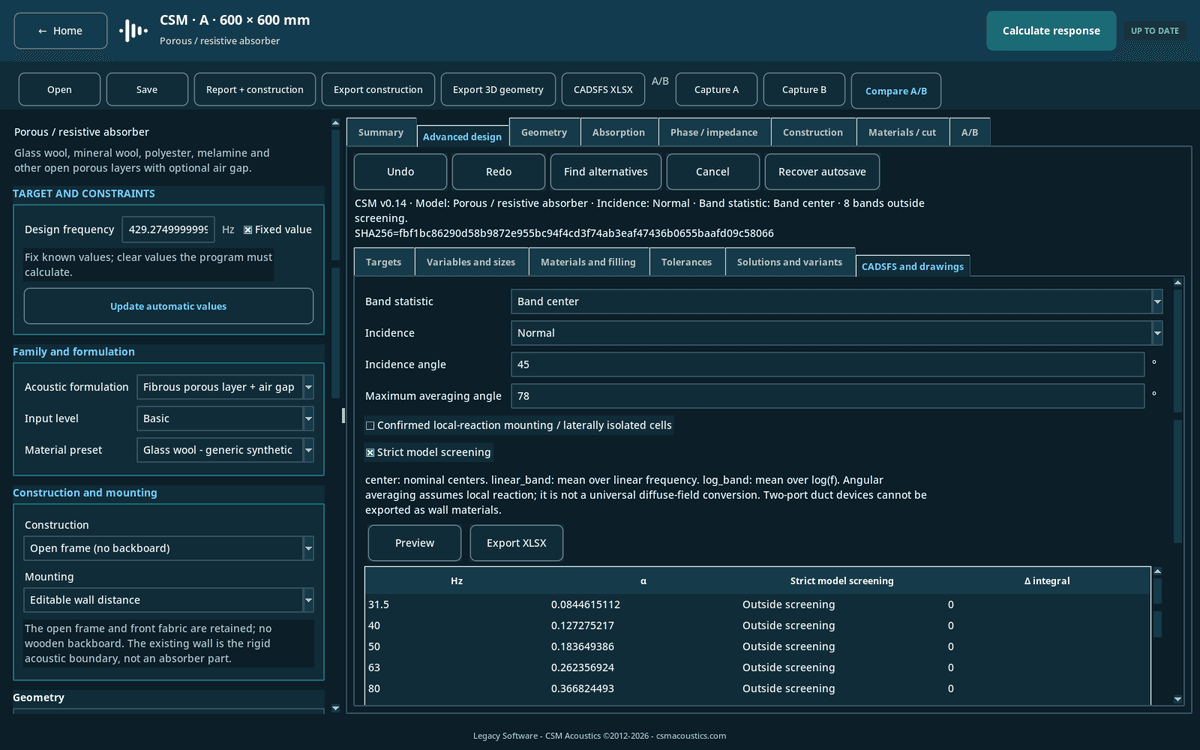Screen dimensions: 1200x750
Task: Click the Maximum averaging angle field
Action: [x=827, y=396]
